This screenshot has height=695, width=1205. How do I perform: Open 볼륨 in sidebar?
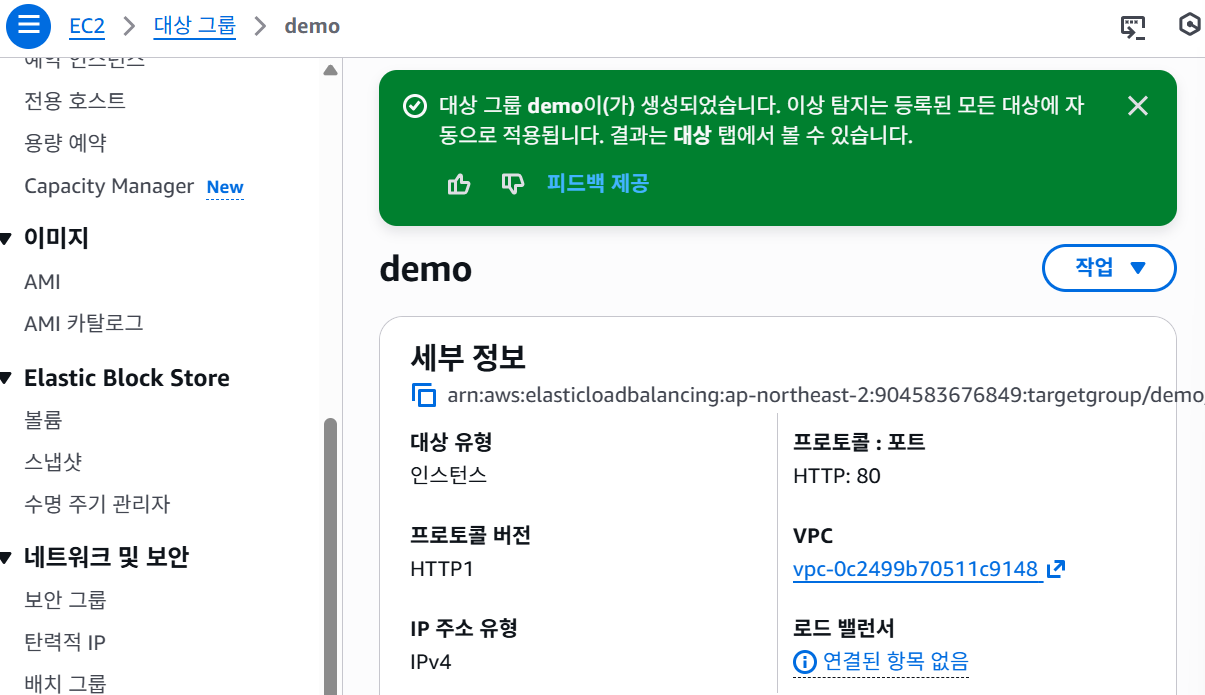(43, 420)
